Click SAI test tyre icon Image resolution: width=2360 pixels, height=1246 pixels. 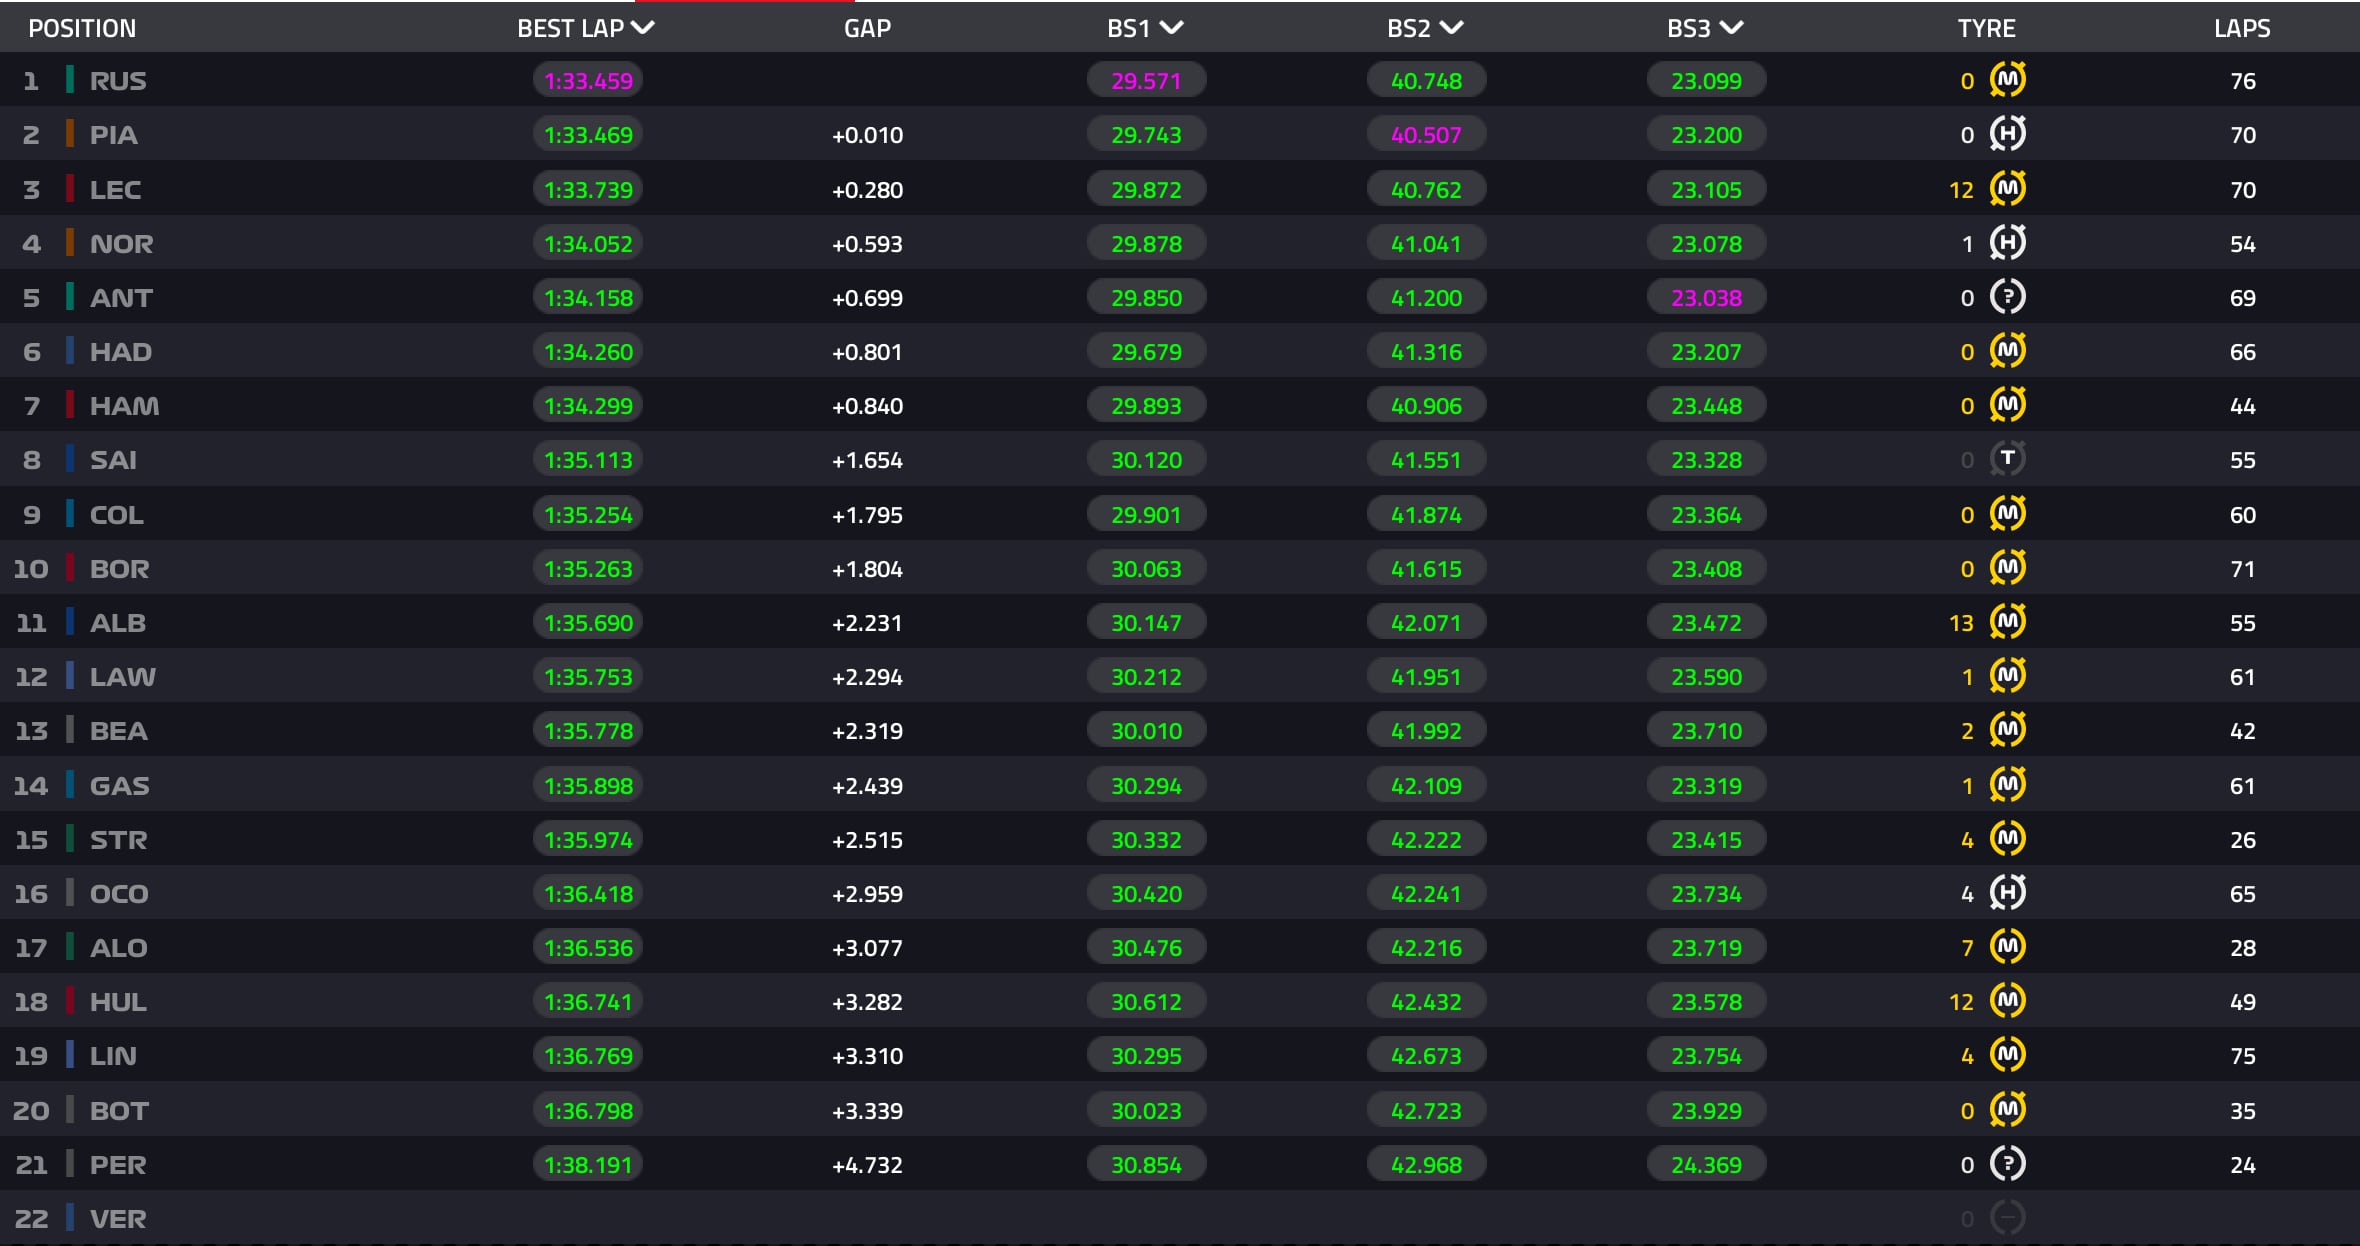[x=2007, y=459]
